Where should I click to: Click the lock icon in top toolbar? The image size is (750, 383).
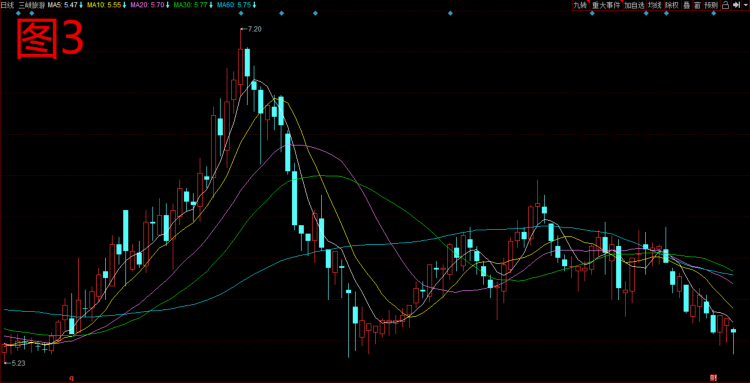[x=726, y=5]
